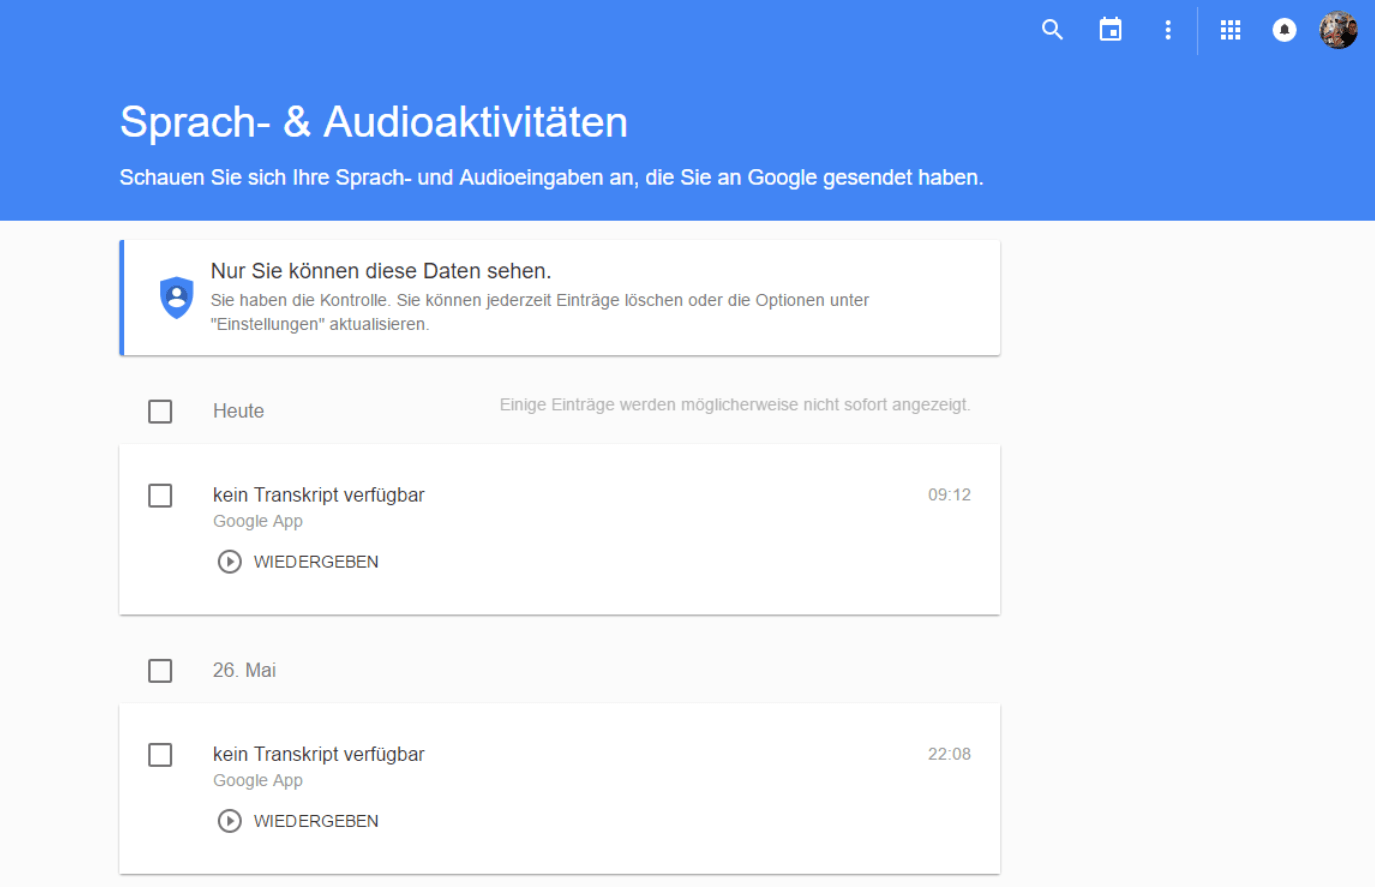Viewport: 1375px width, 887px height.
Task: Open the 22:08 'kein Transkript verfügbar' entry
Action: (x=318, y=754)
